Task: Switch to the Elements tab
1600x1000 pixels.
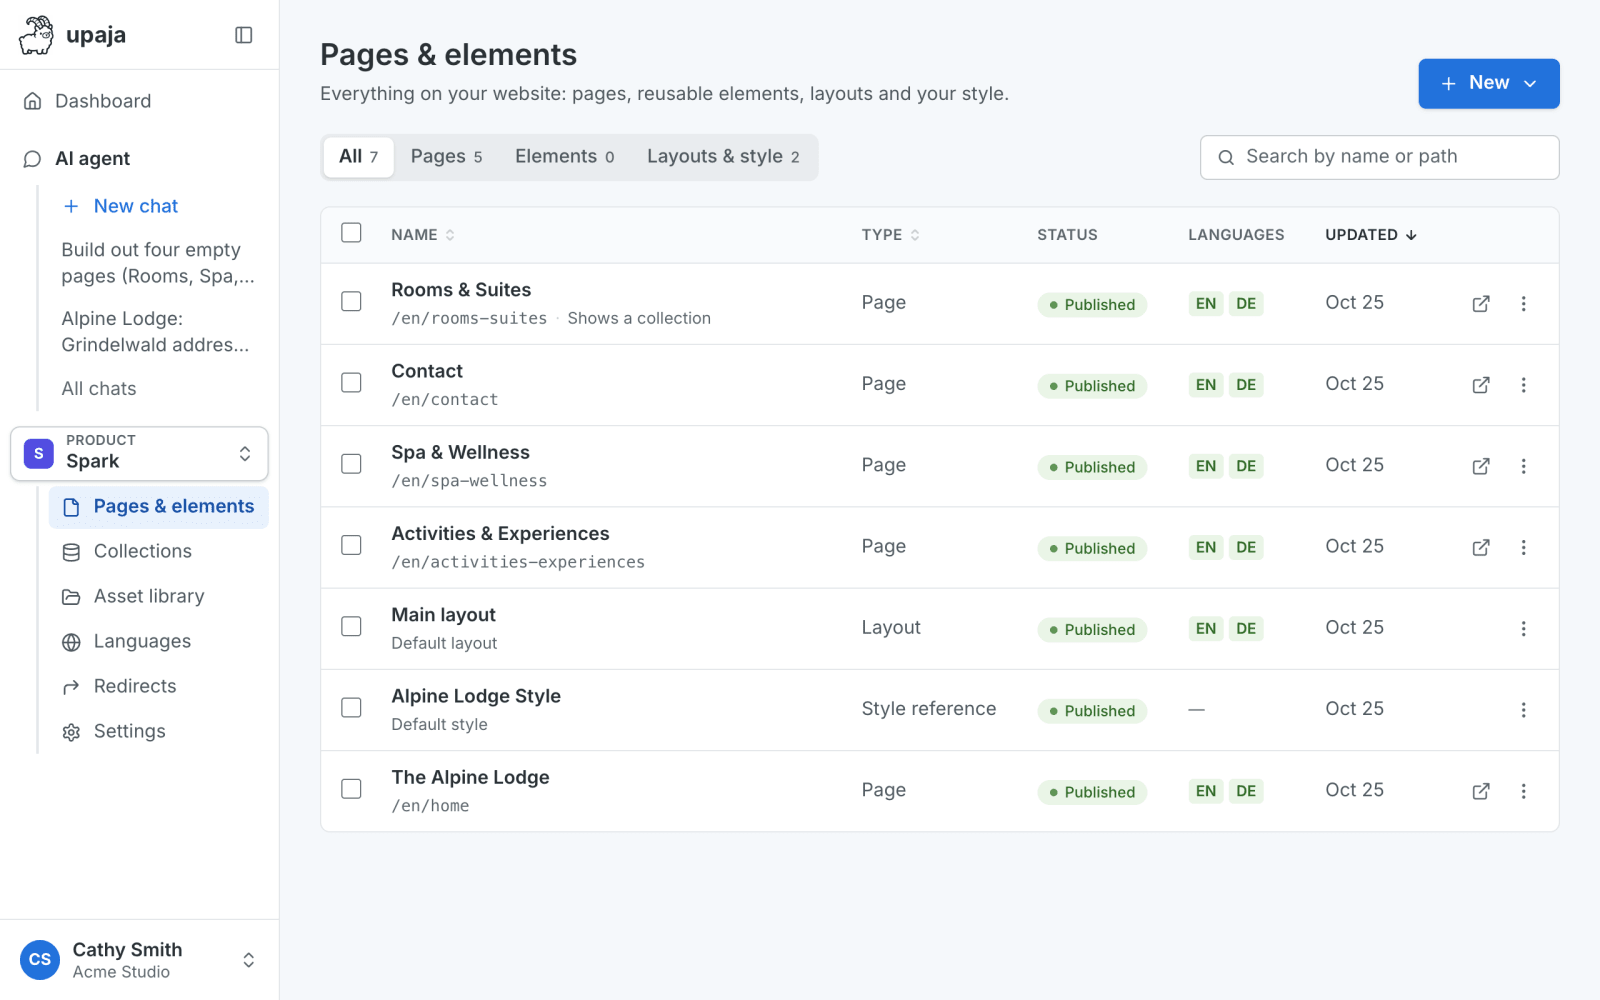Action: click(x=564, y=157)
